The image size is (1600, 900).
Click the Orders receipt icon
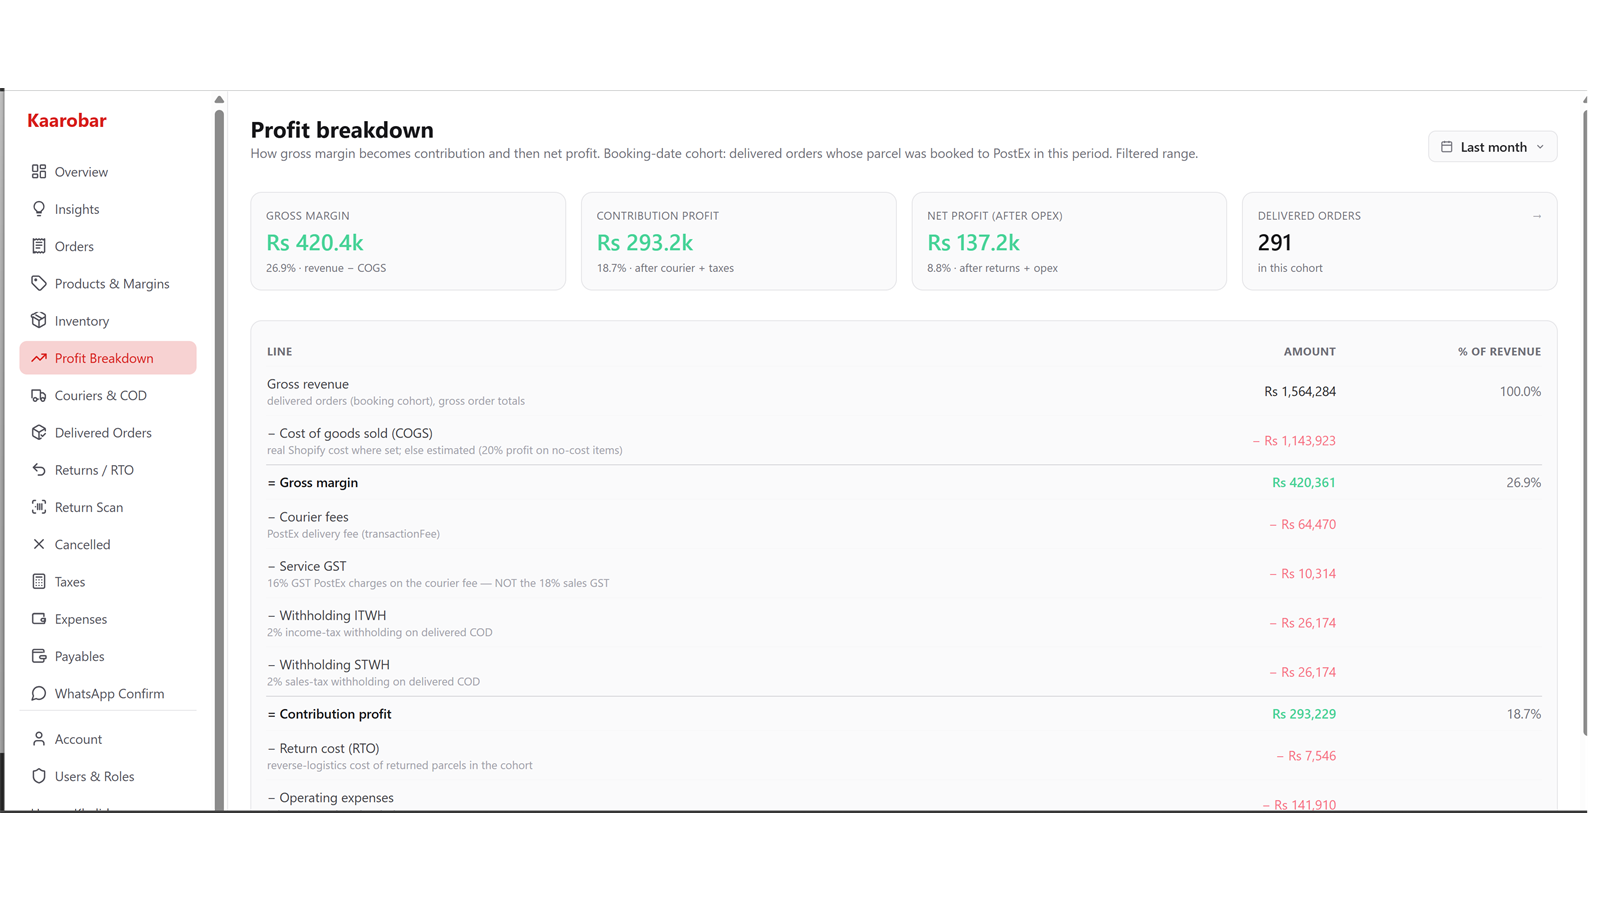39,246
